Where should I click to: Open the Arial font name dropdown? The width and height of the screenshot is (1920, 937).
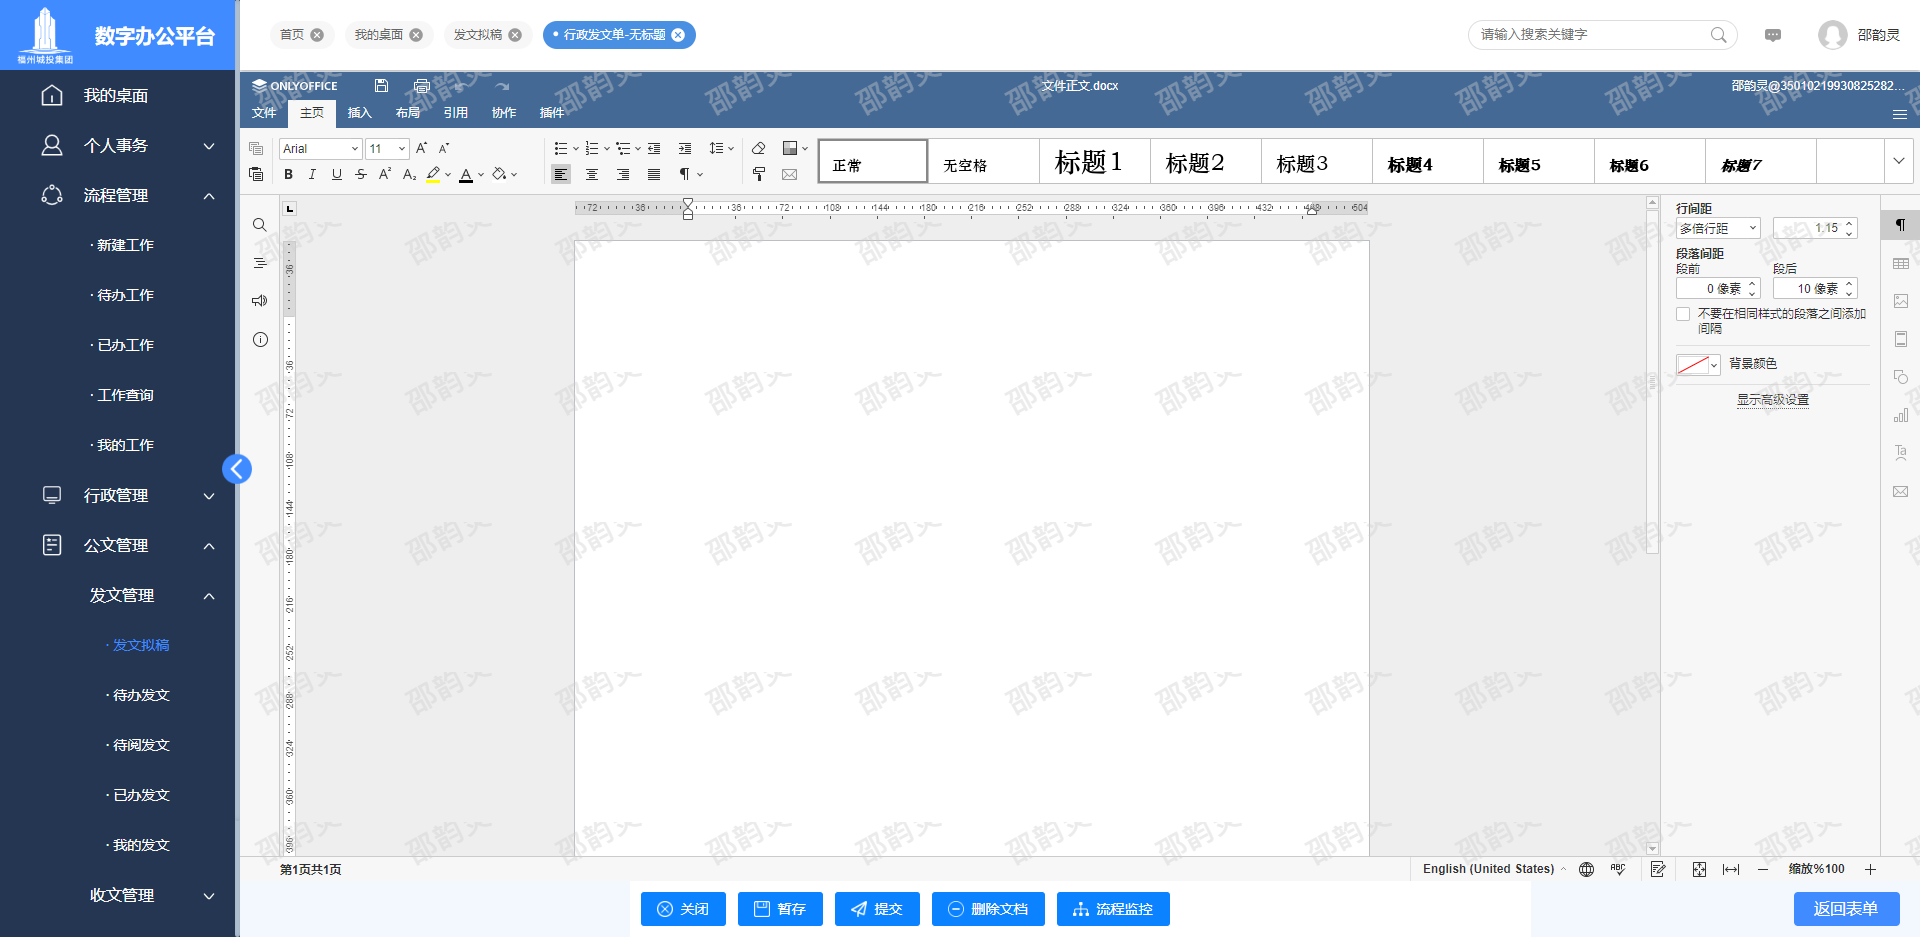[320, 149]
